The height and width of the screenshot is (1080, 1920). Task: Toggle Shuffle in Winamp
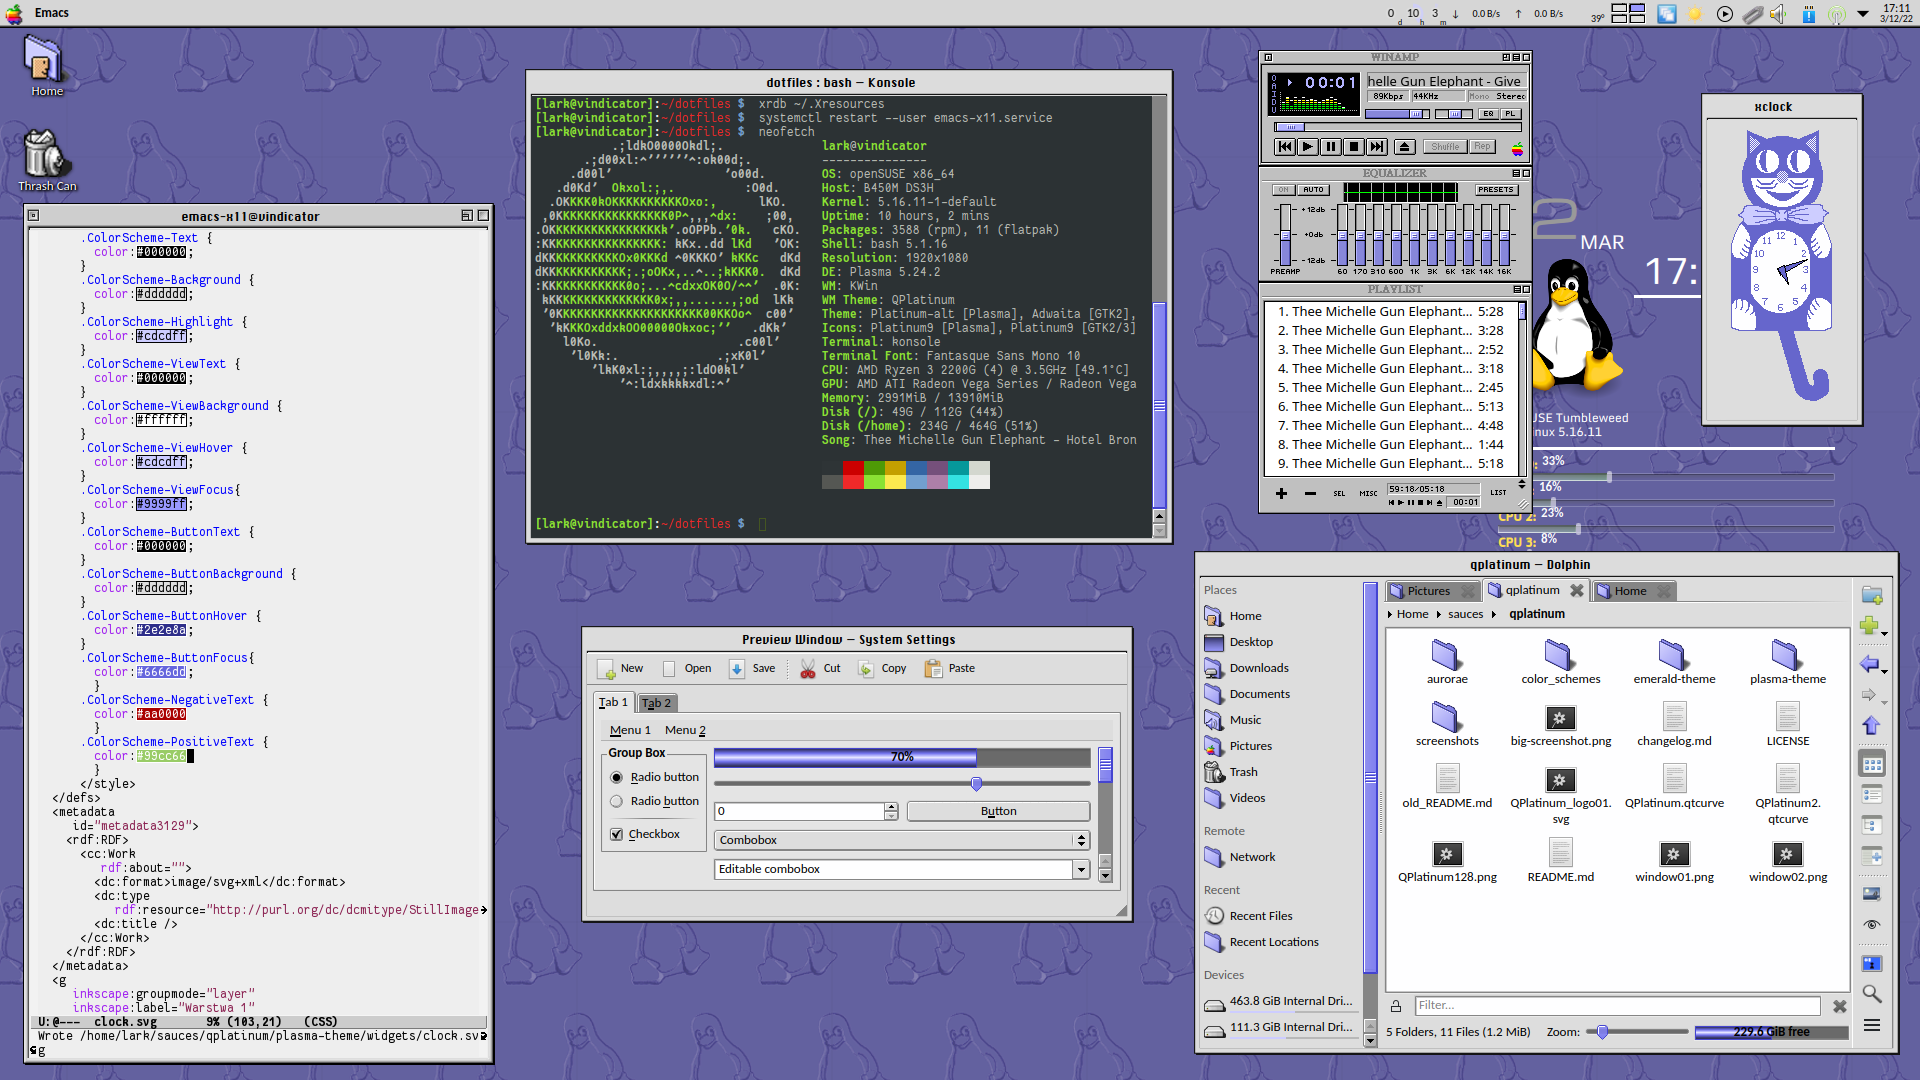pyautogui.click(x=1444, y=147)
